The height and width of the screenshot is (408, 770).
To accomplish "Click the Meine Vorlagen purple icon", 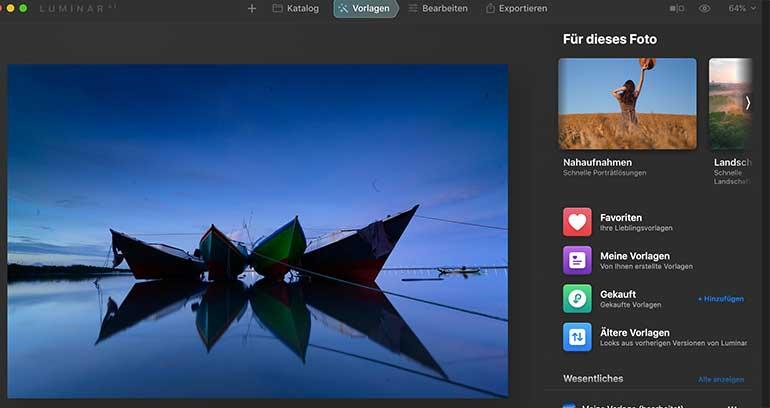I will pyautogui.click(x=577, y=260).
